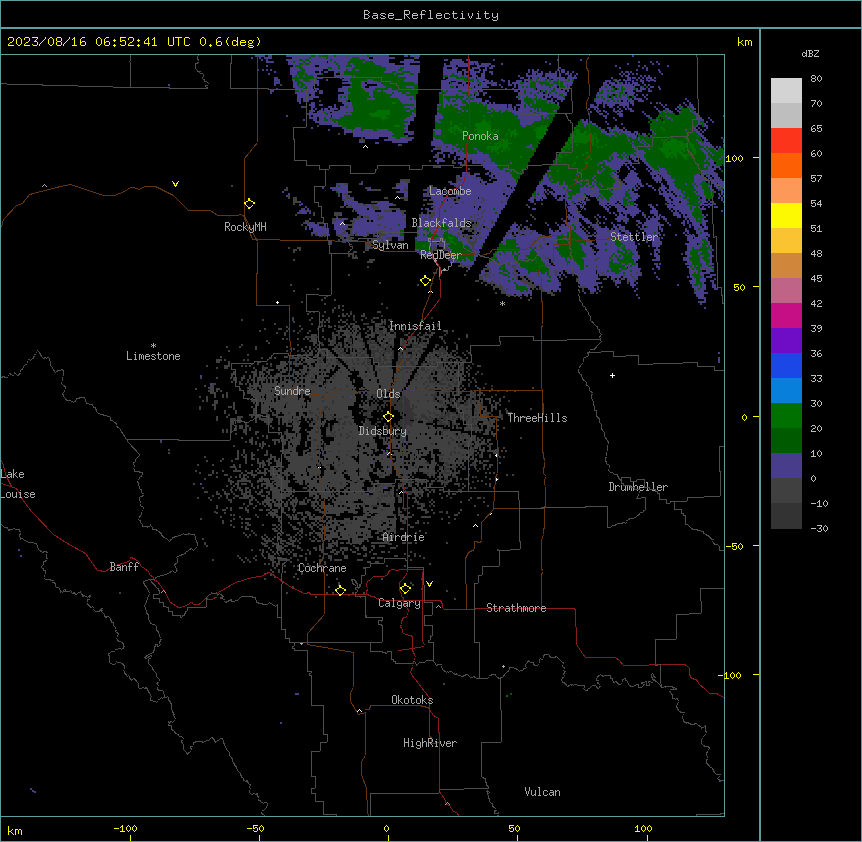Image resolution: width=862 pixels, height=842 pixels.
Task: Click the ThreeHills label
Action: tap(537, 418)
